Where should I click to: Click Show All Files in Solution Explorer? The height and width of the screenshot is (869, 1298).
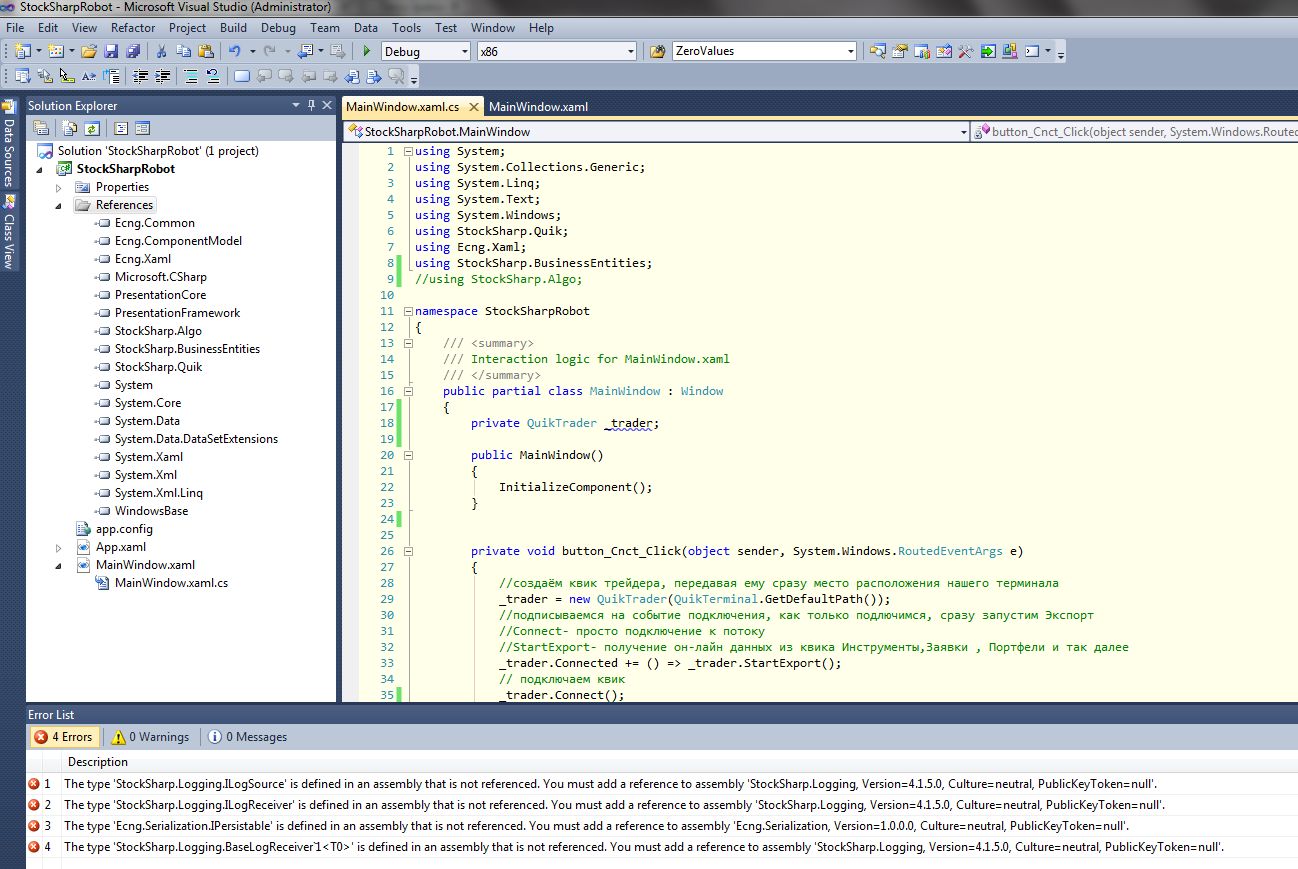pyautogui.click(x=70, y=128)
